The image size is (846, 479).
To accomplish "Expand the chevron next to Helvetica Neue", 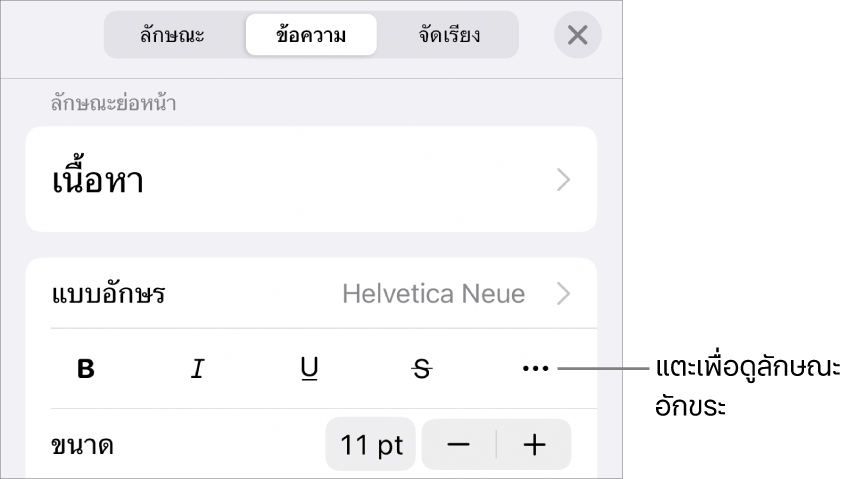I will [x=563, y=294].
